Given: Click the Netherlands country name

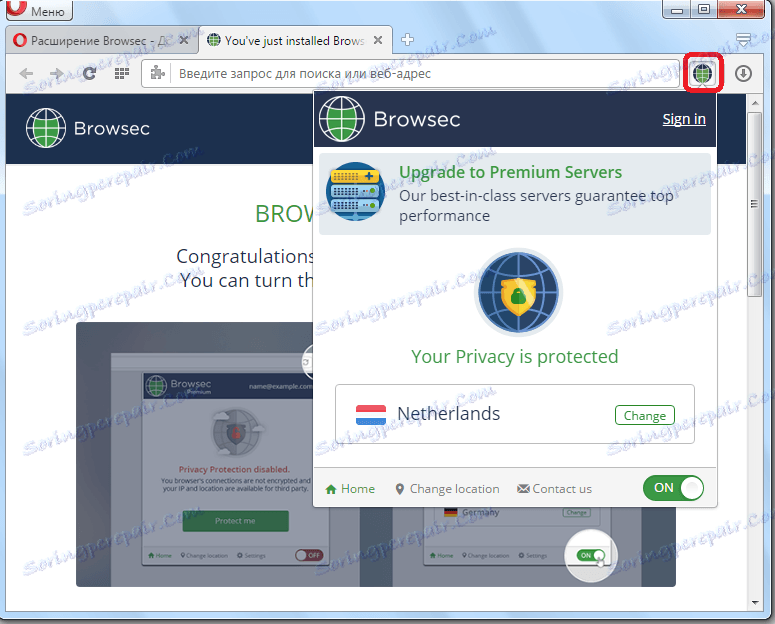Looking at the screenshot, I should (x=449, y=414).
